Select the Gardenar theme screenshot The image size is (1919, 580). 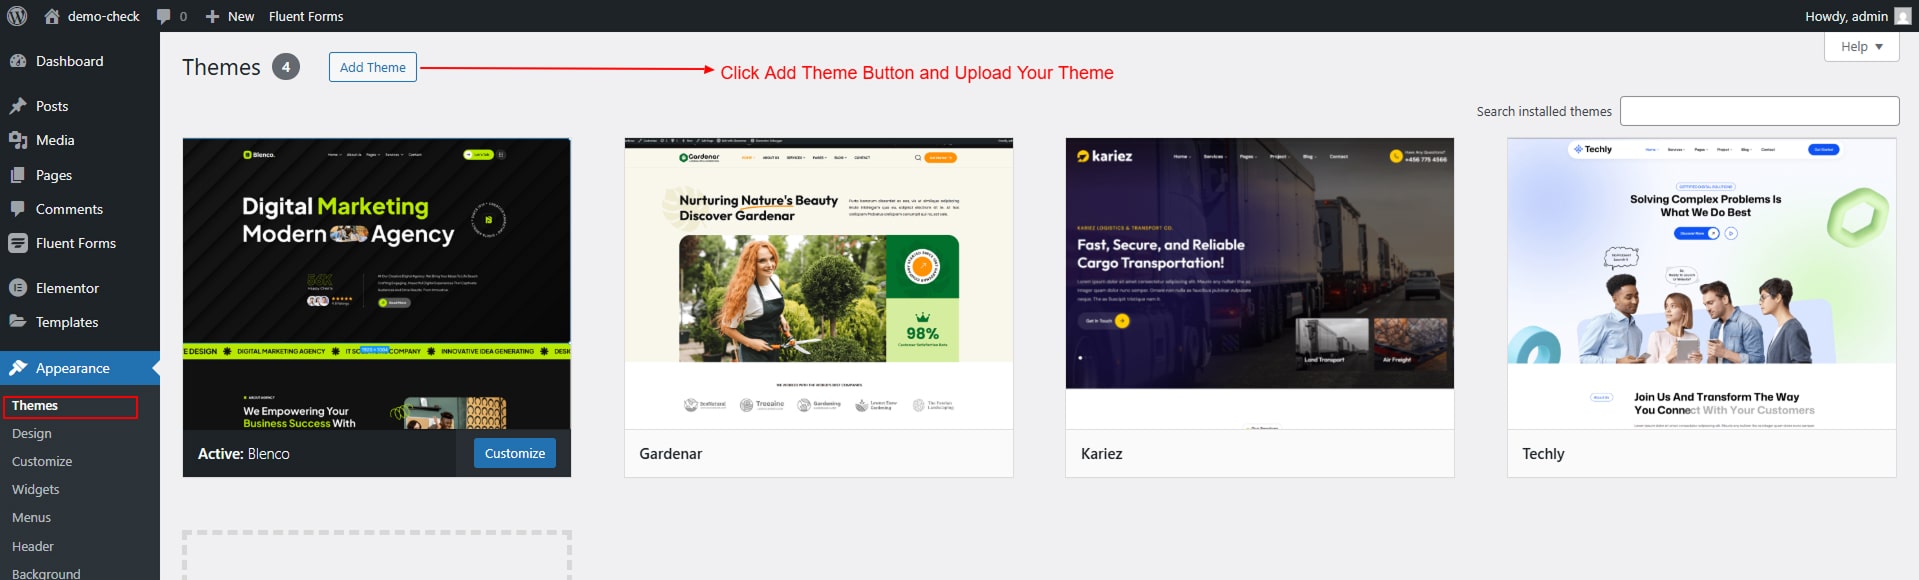819,284
